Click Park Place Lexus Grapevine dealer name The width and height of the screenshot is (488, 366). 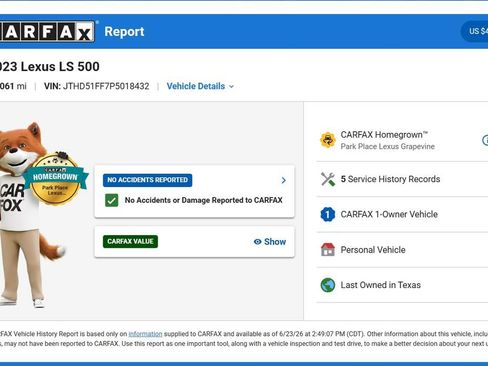tap(388, 147)
